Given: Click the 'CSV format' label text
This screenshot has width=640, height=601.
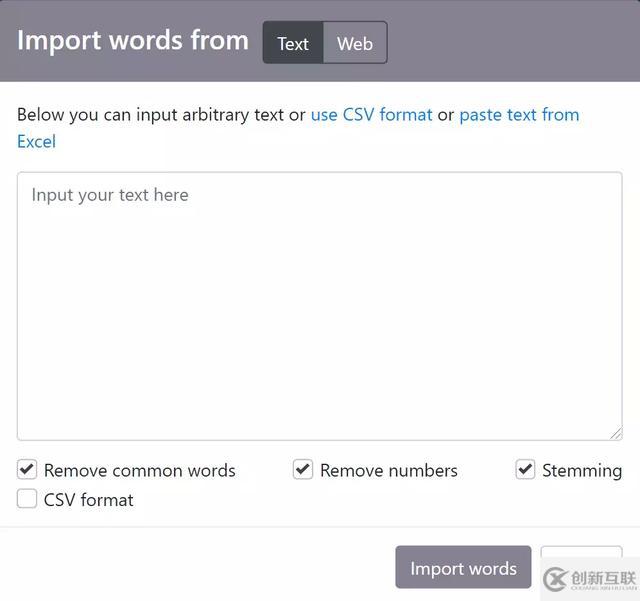Looking at the screenshot, I should point(89,500).
